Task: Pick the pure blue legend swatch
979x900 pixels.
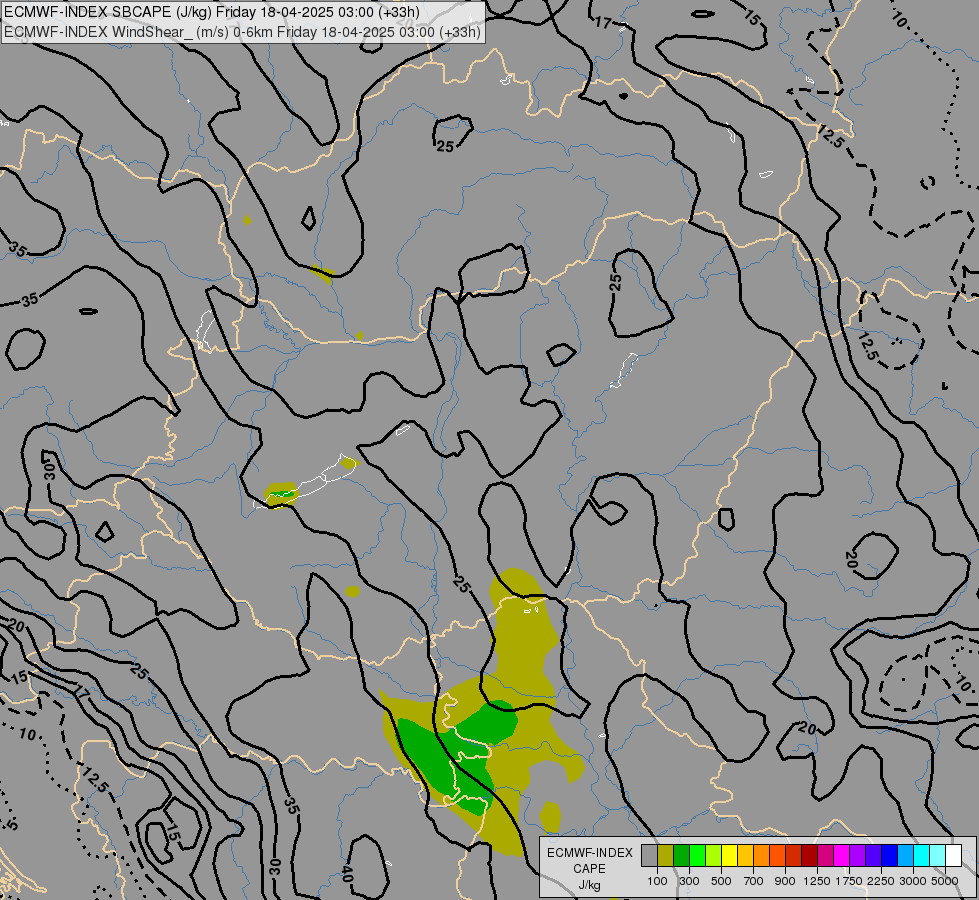Action: (890, 855)
